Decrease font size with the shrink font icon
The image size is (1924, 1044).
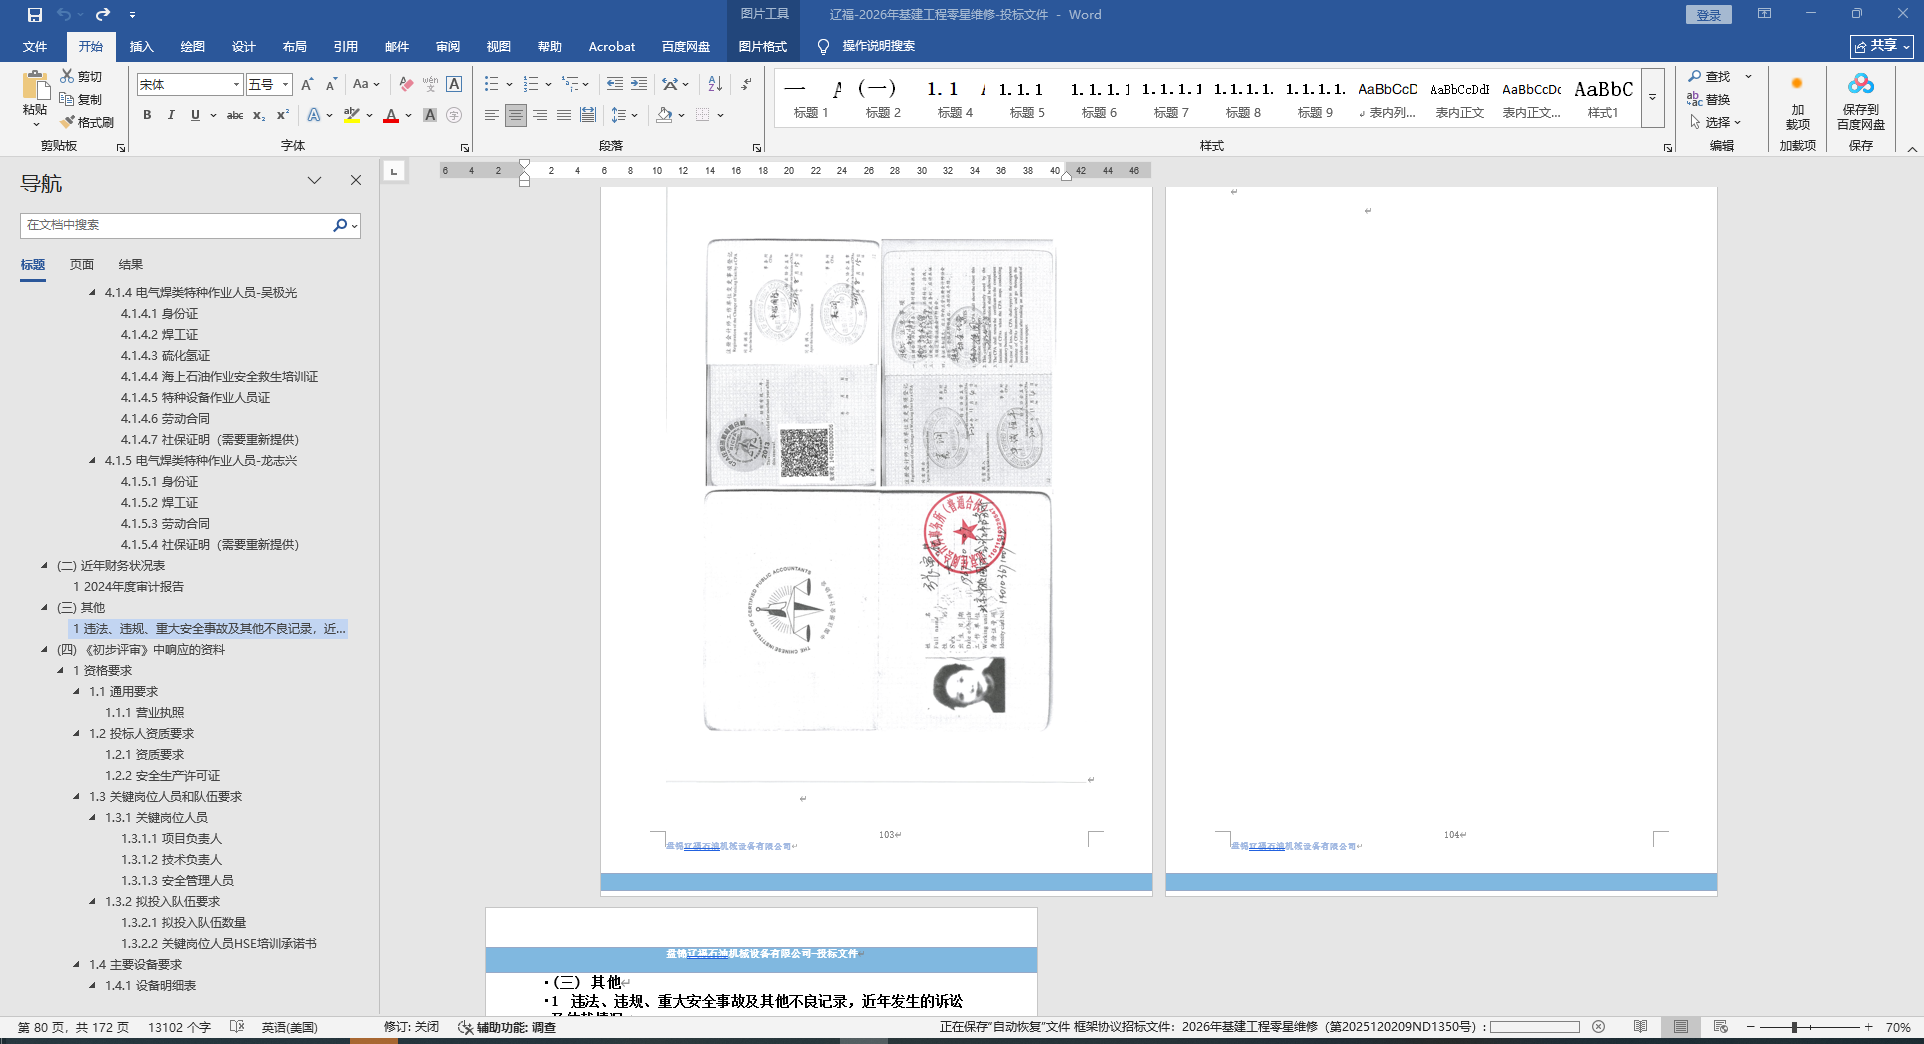331,85
